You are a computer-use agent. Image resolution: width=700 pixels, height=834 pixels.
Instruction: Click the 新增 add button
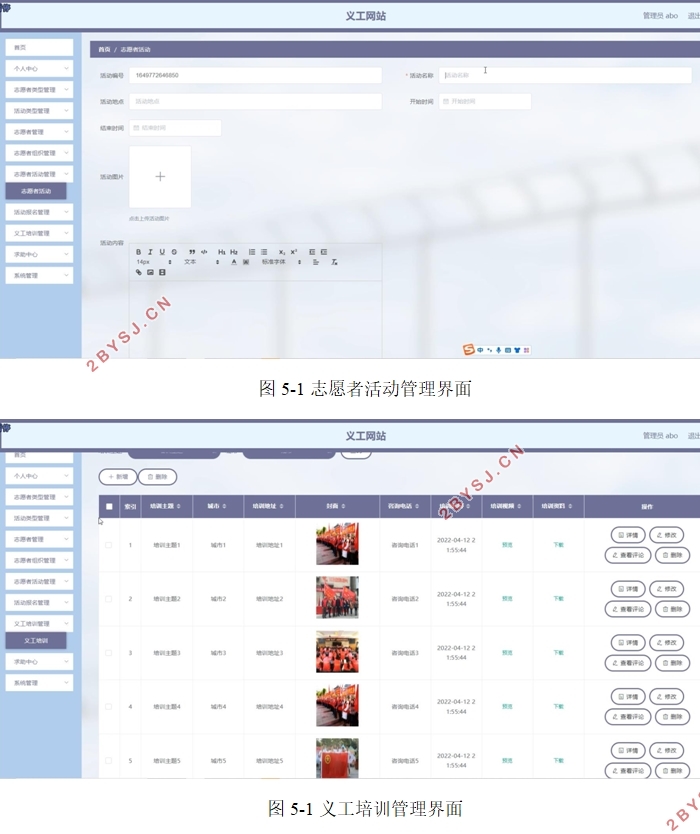point(118,477)
